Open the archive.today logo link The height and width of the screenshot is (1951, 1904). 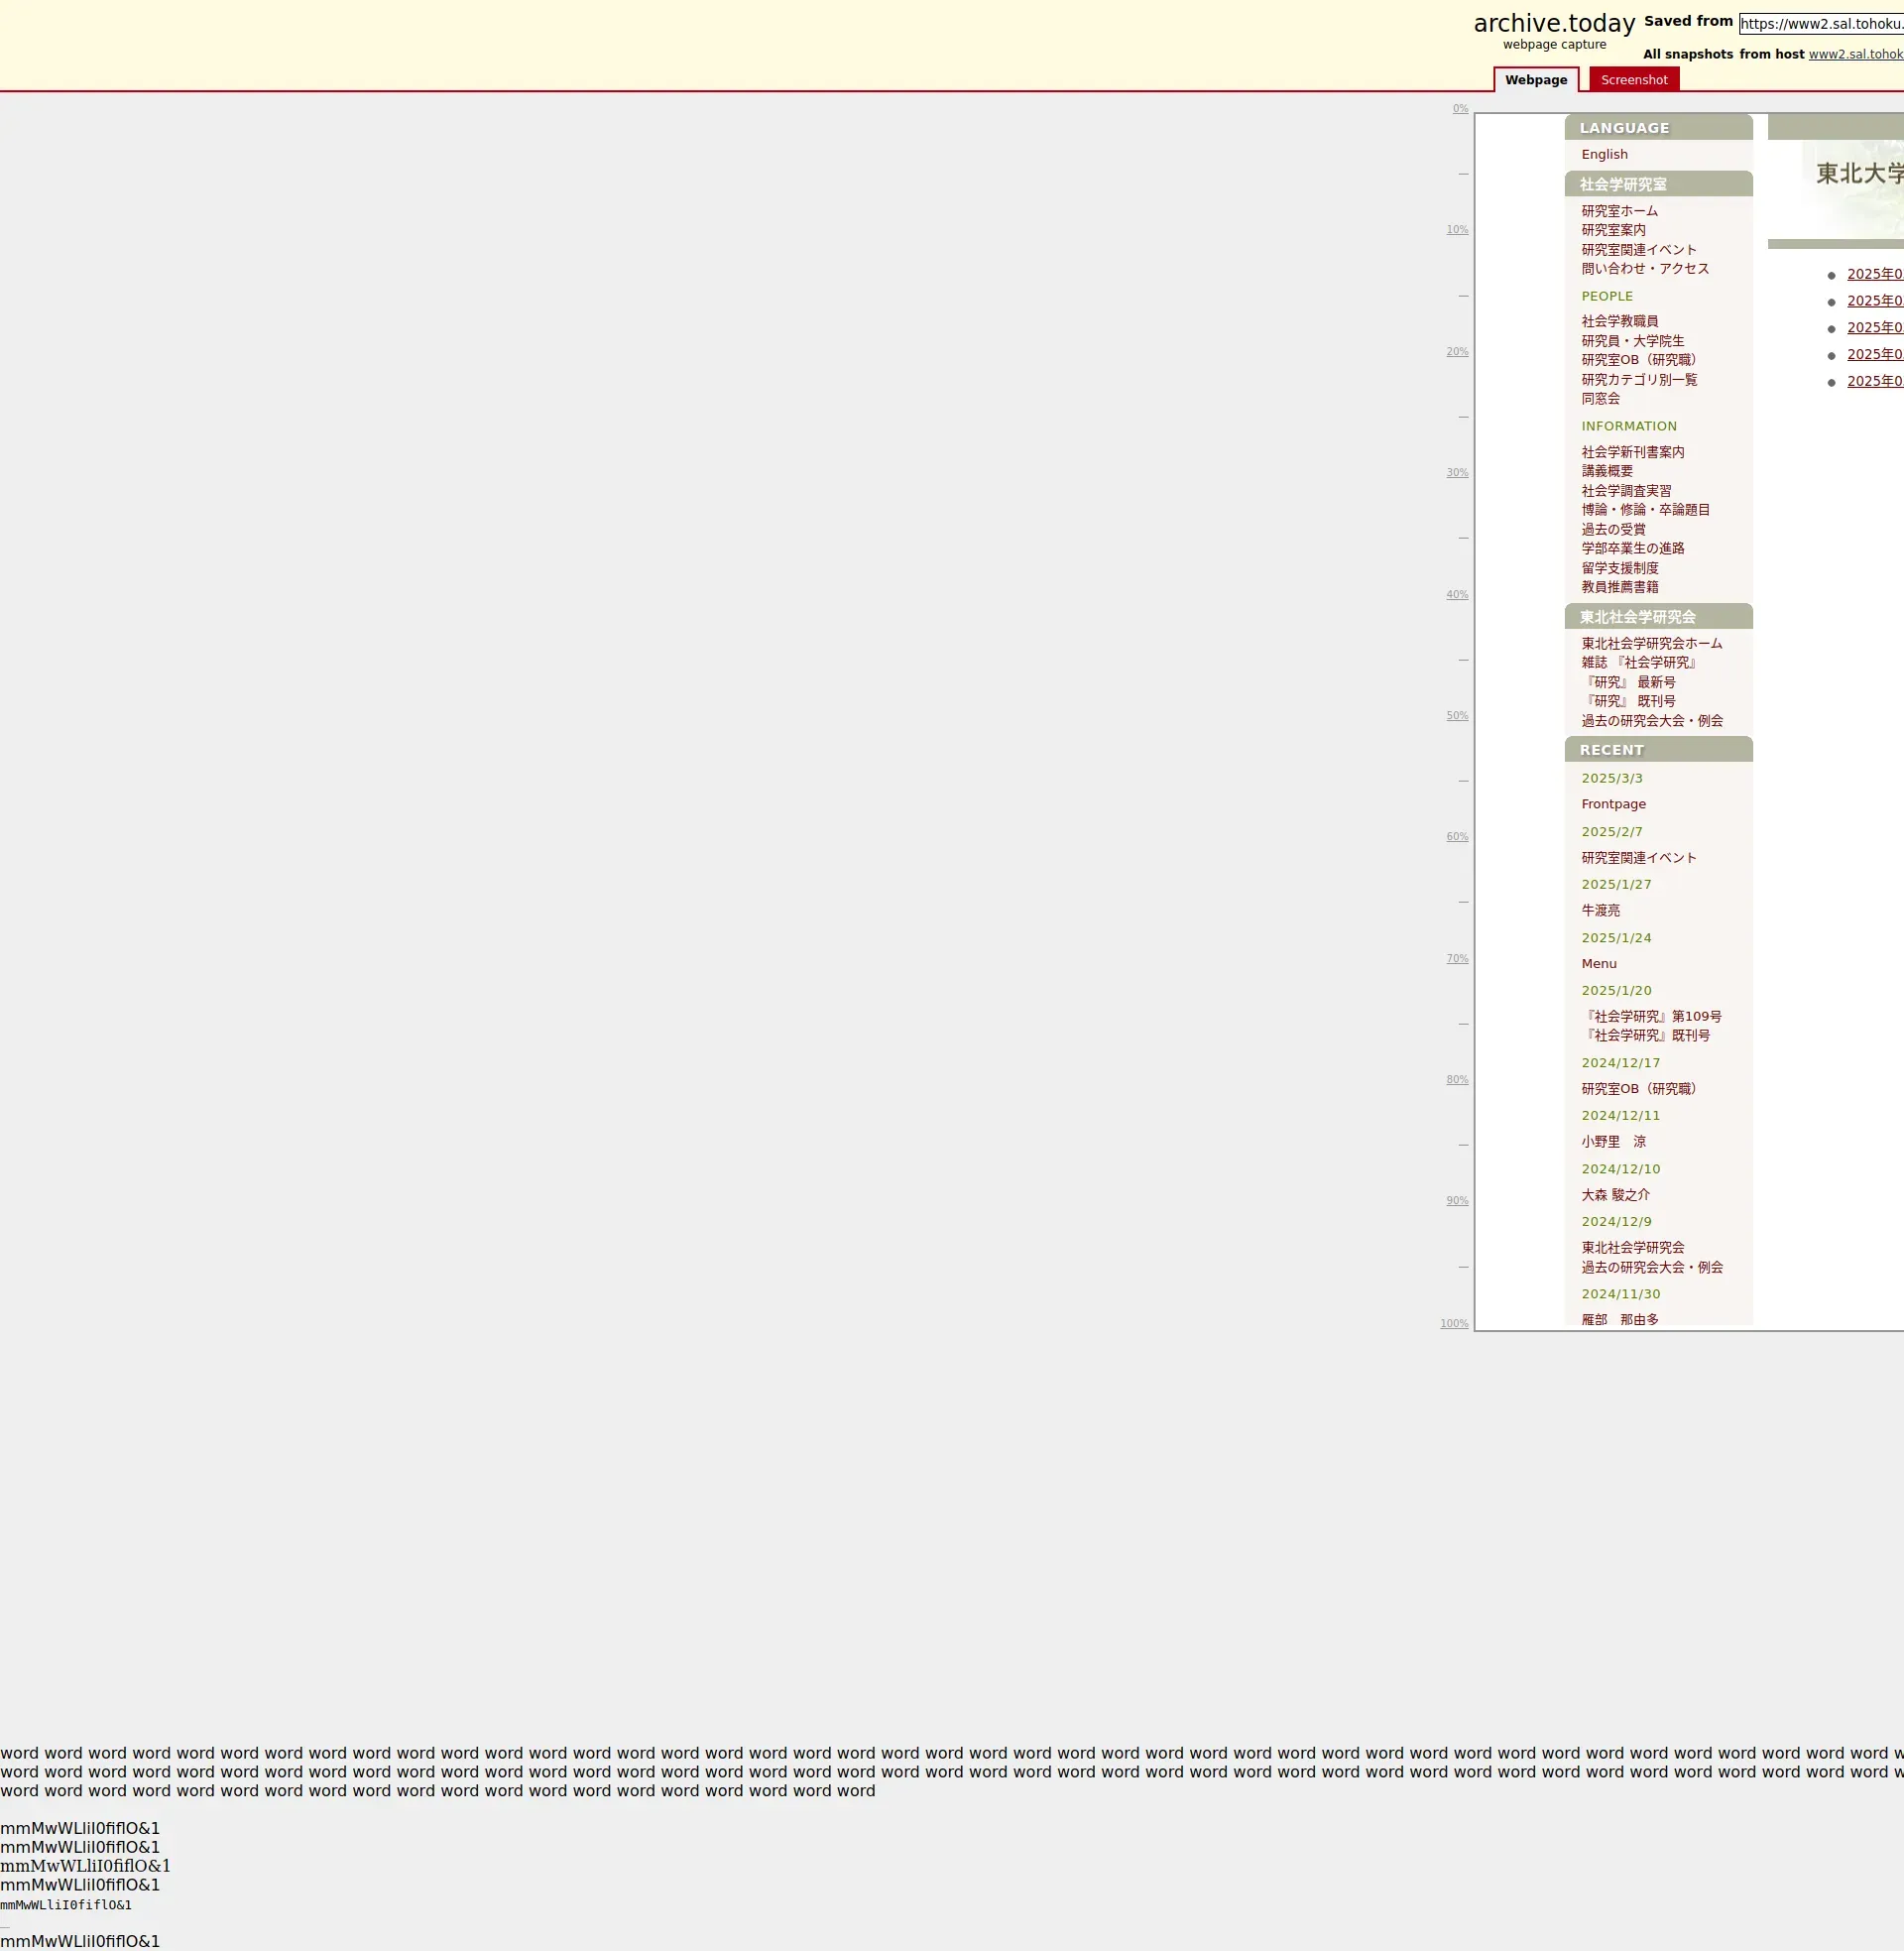coord(1553,24)
